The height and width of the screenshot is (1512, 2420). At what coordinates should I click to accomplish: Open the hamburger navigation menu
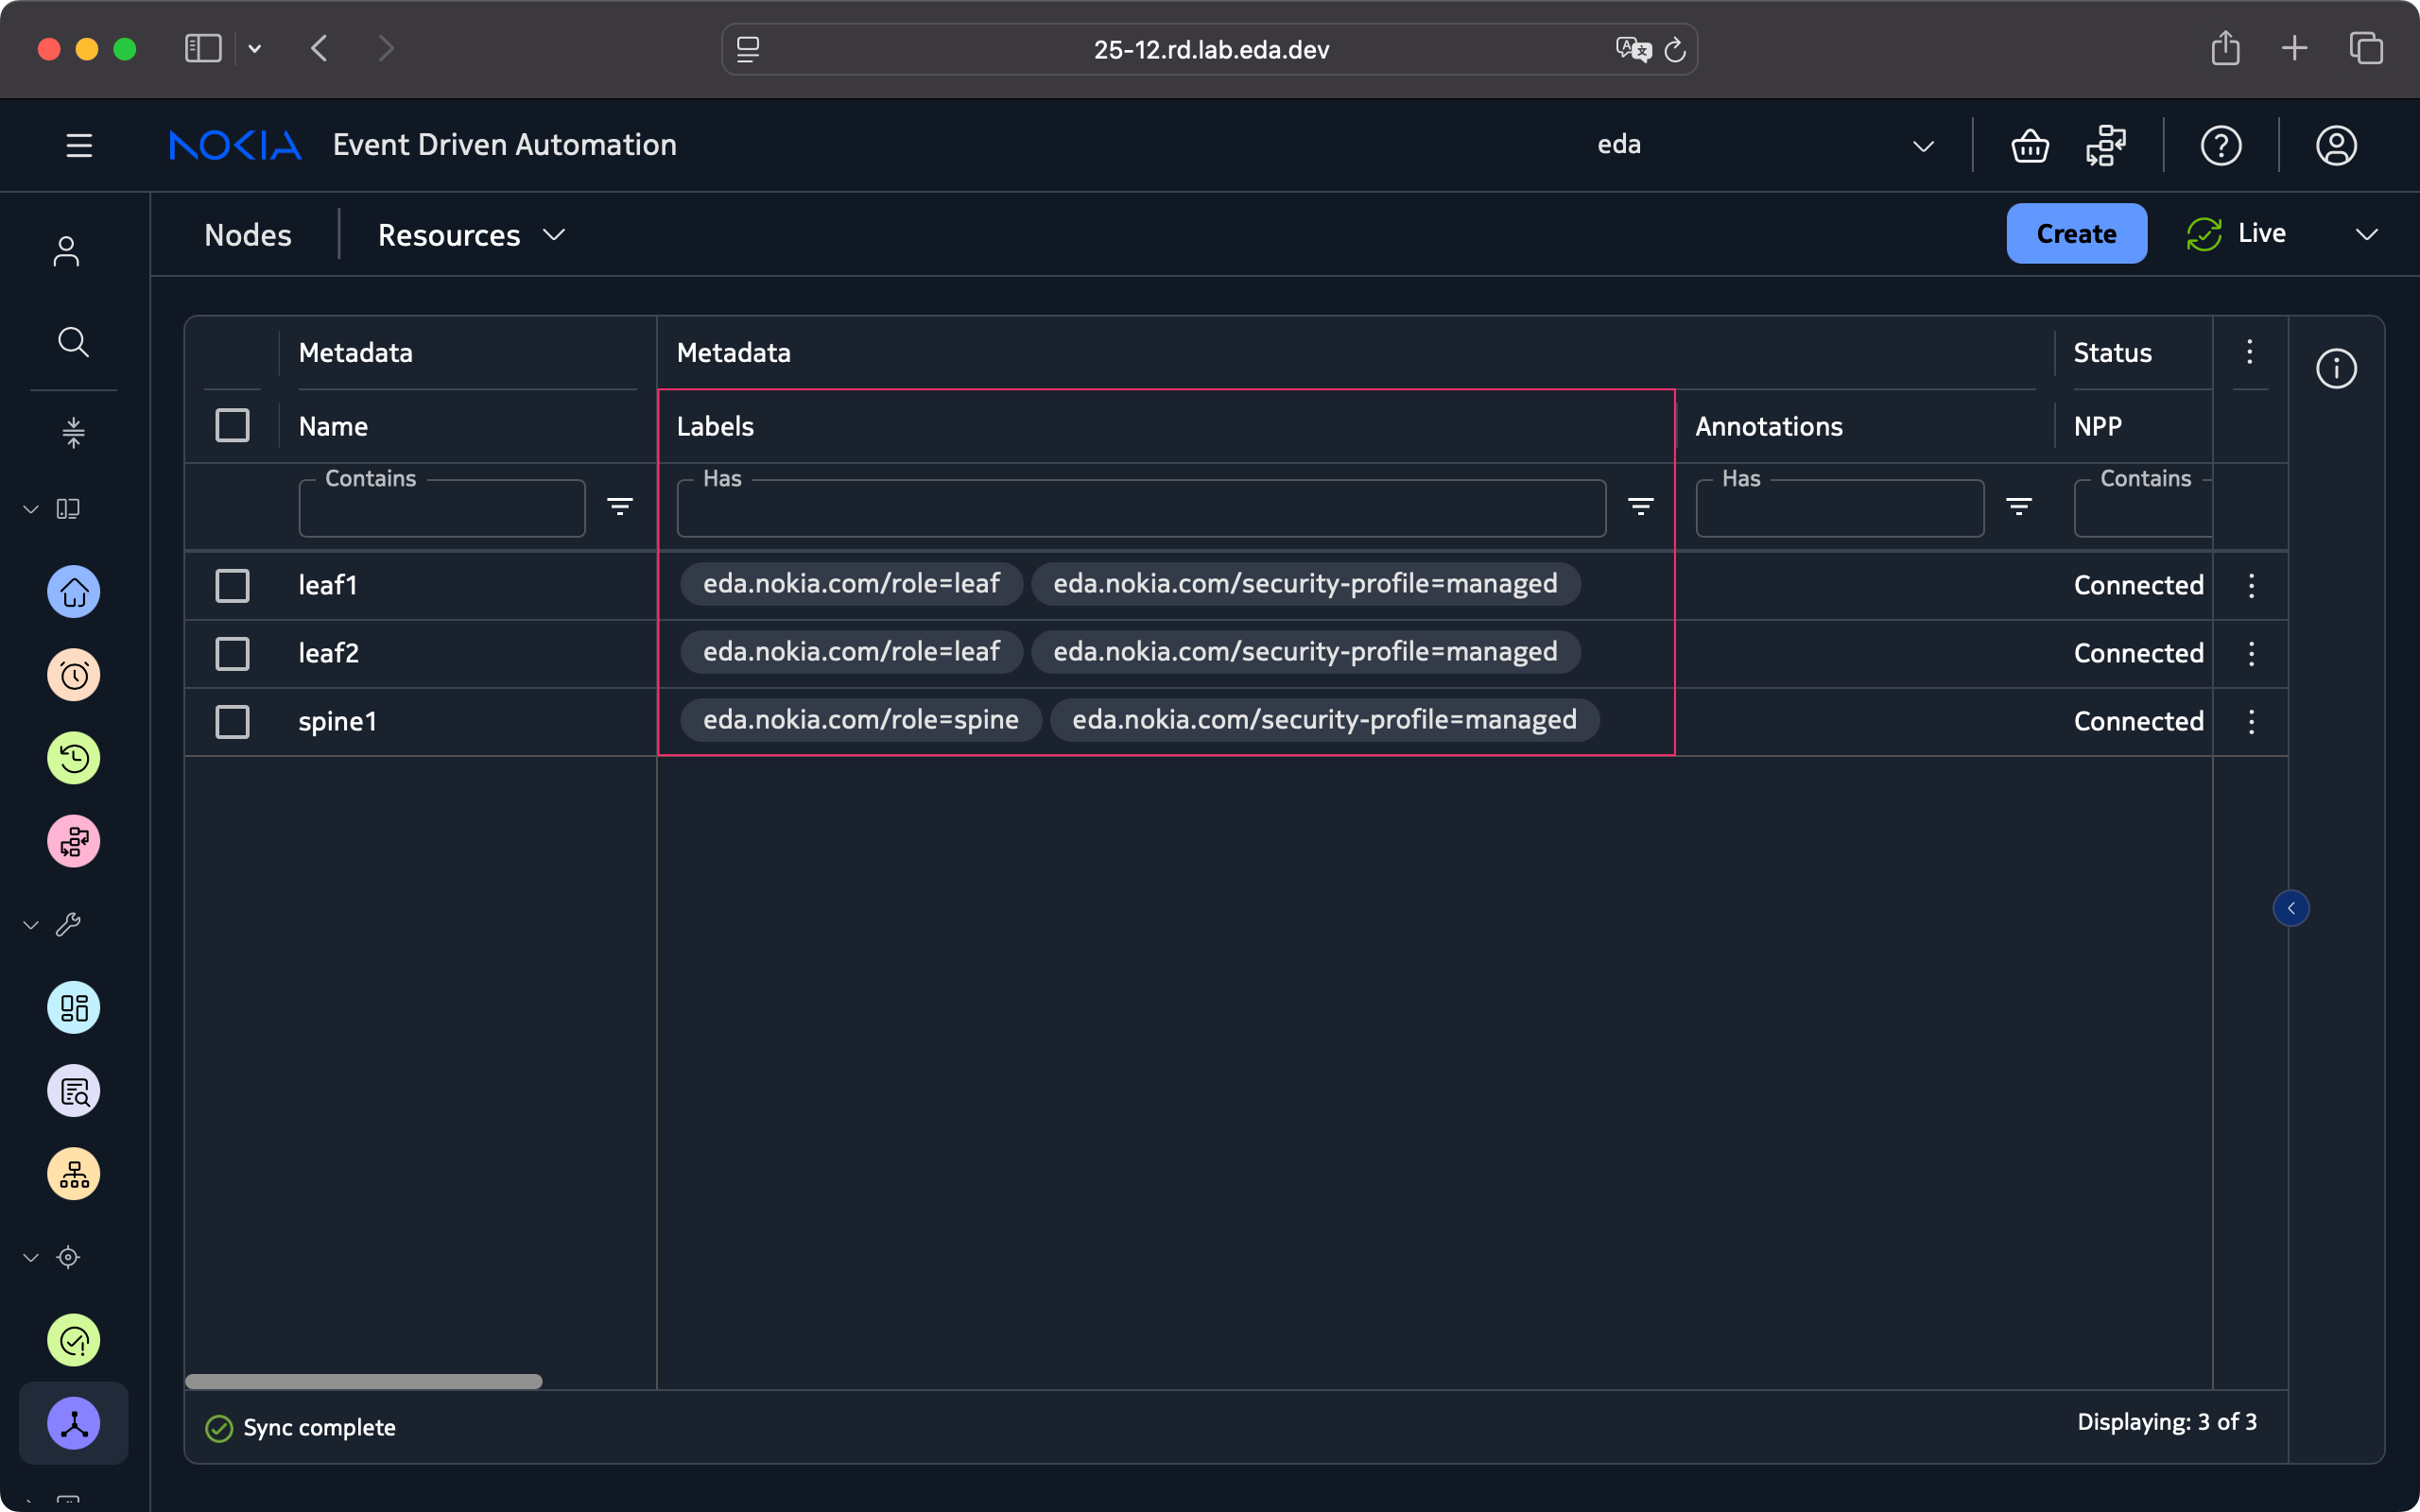pos(79,146)
